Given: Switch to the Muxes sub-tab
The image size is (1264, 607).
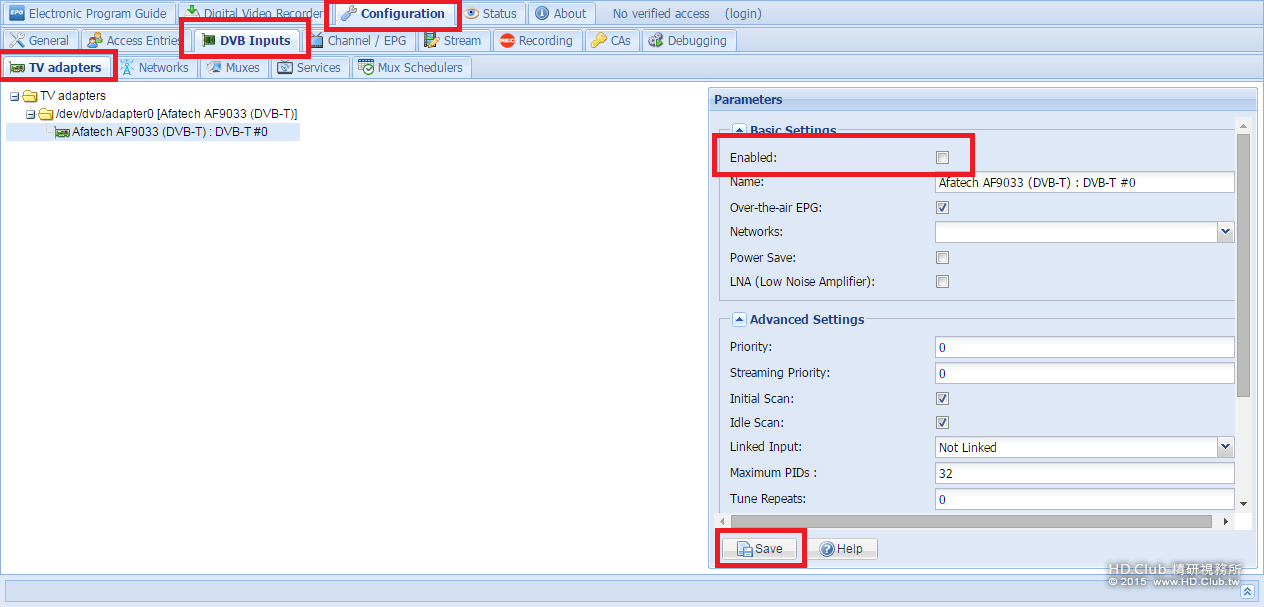Looking at the screenshot, I should coord(234,68).
